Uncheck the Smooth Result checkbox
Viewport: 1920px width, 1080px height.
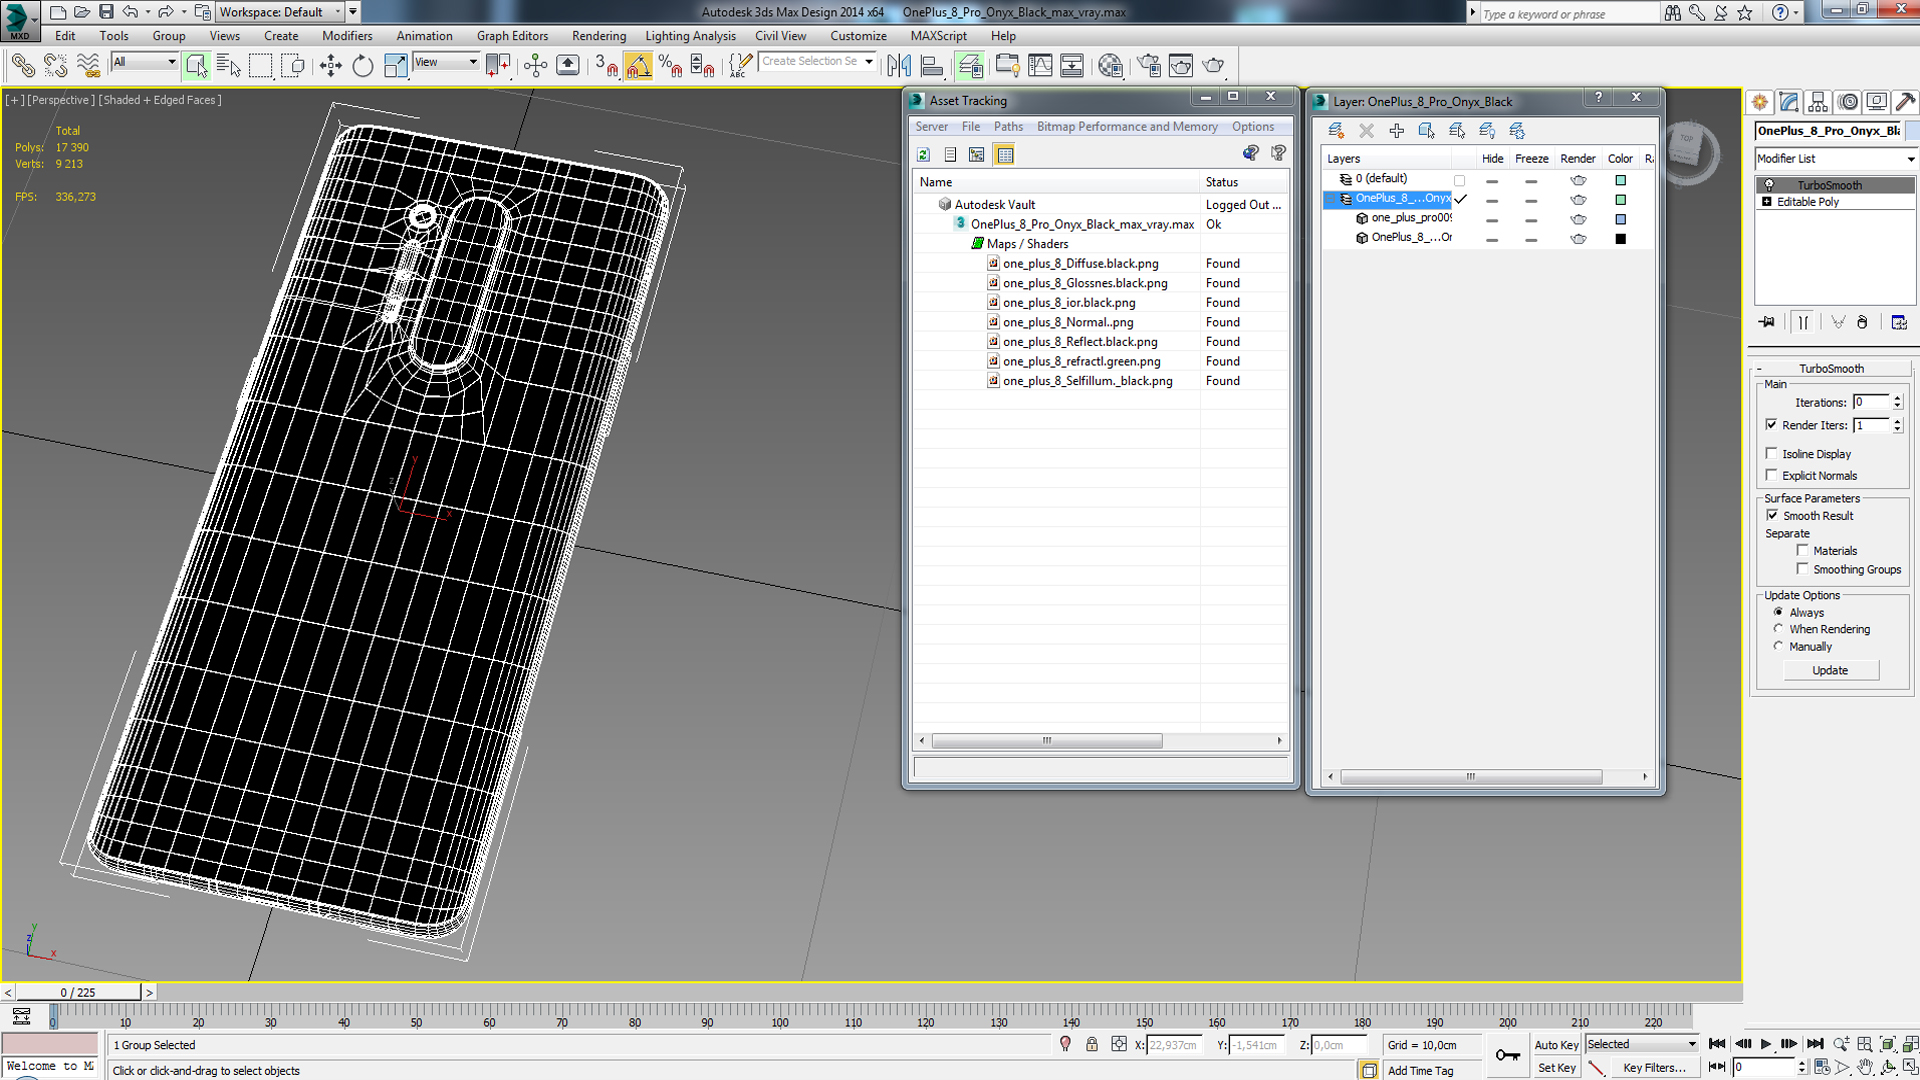point(1772,516)
